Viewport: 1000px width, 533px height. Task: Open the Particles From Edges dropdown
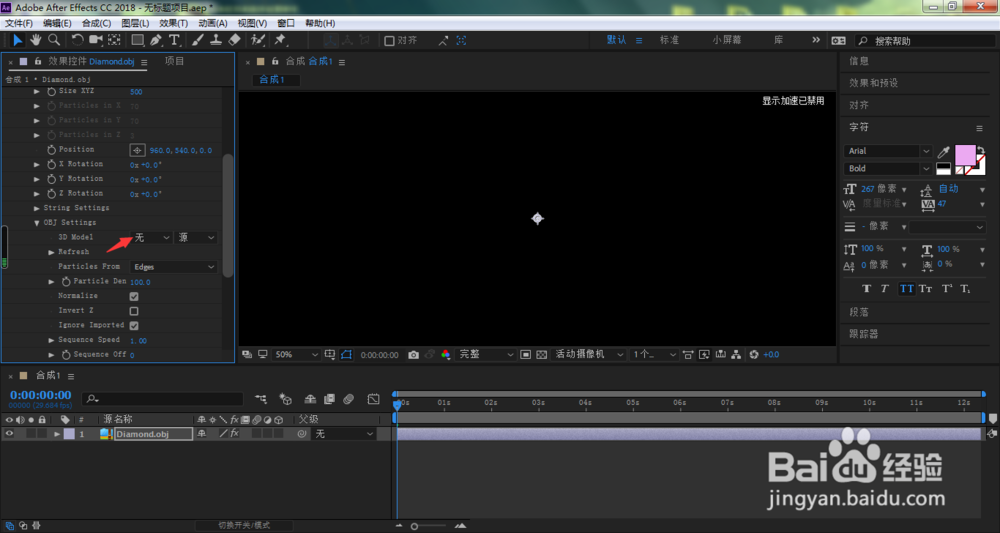click(174, 267)
